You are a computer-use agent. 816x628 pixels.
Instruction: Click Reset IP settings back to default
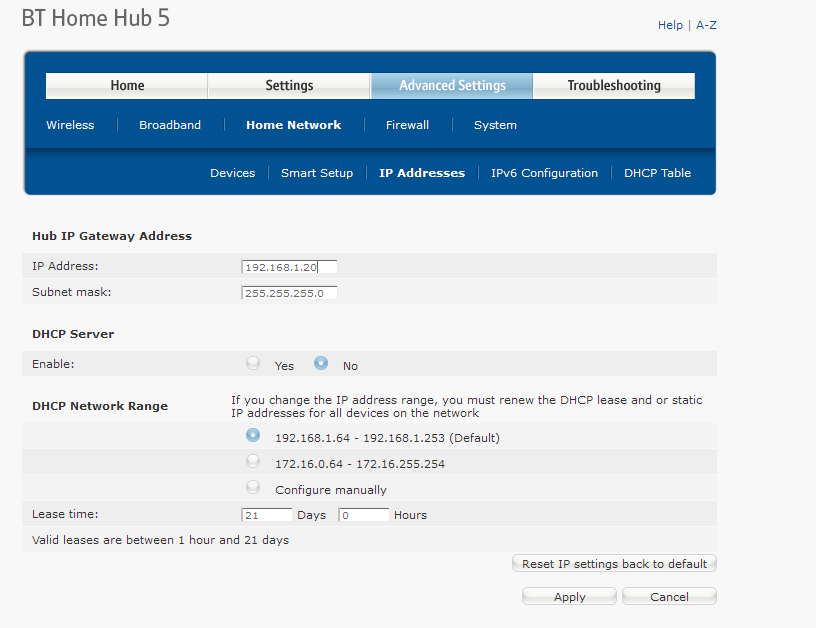614,564
